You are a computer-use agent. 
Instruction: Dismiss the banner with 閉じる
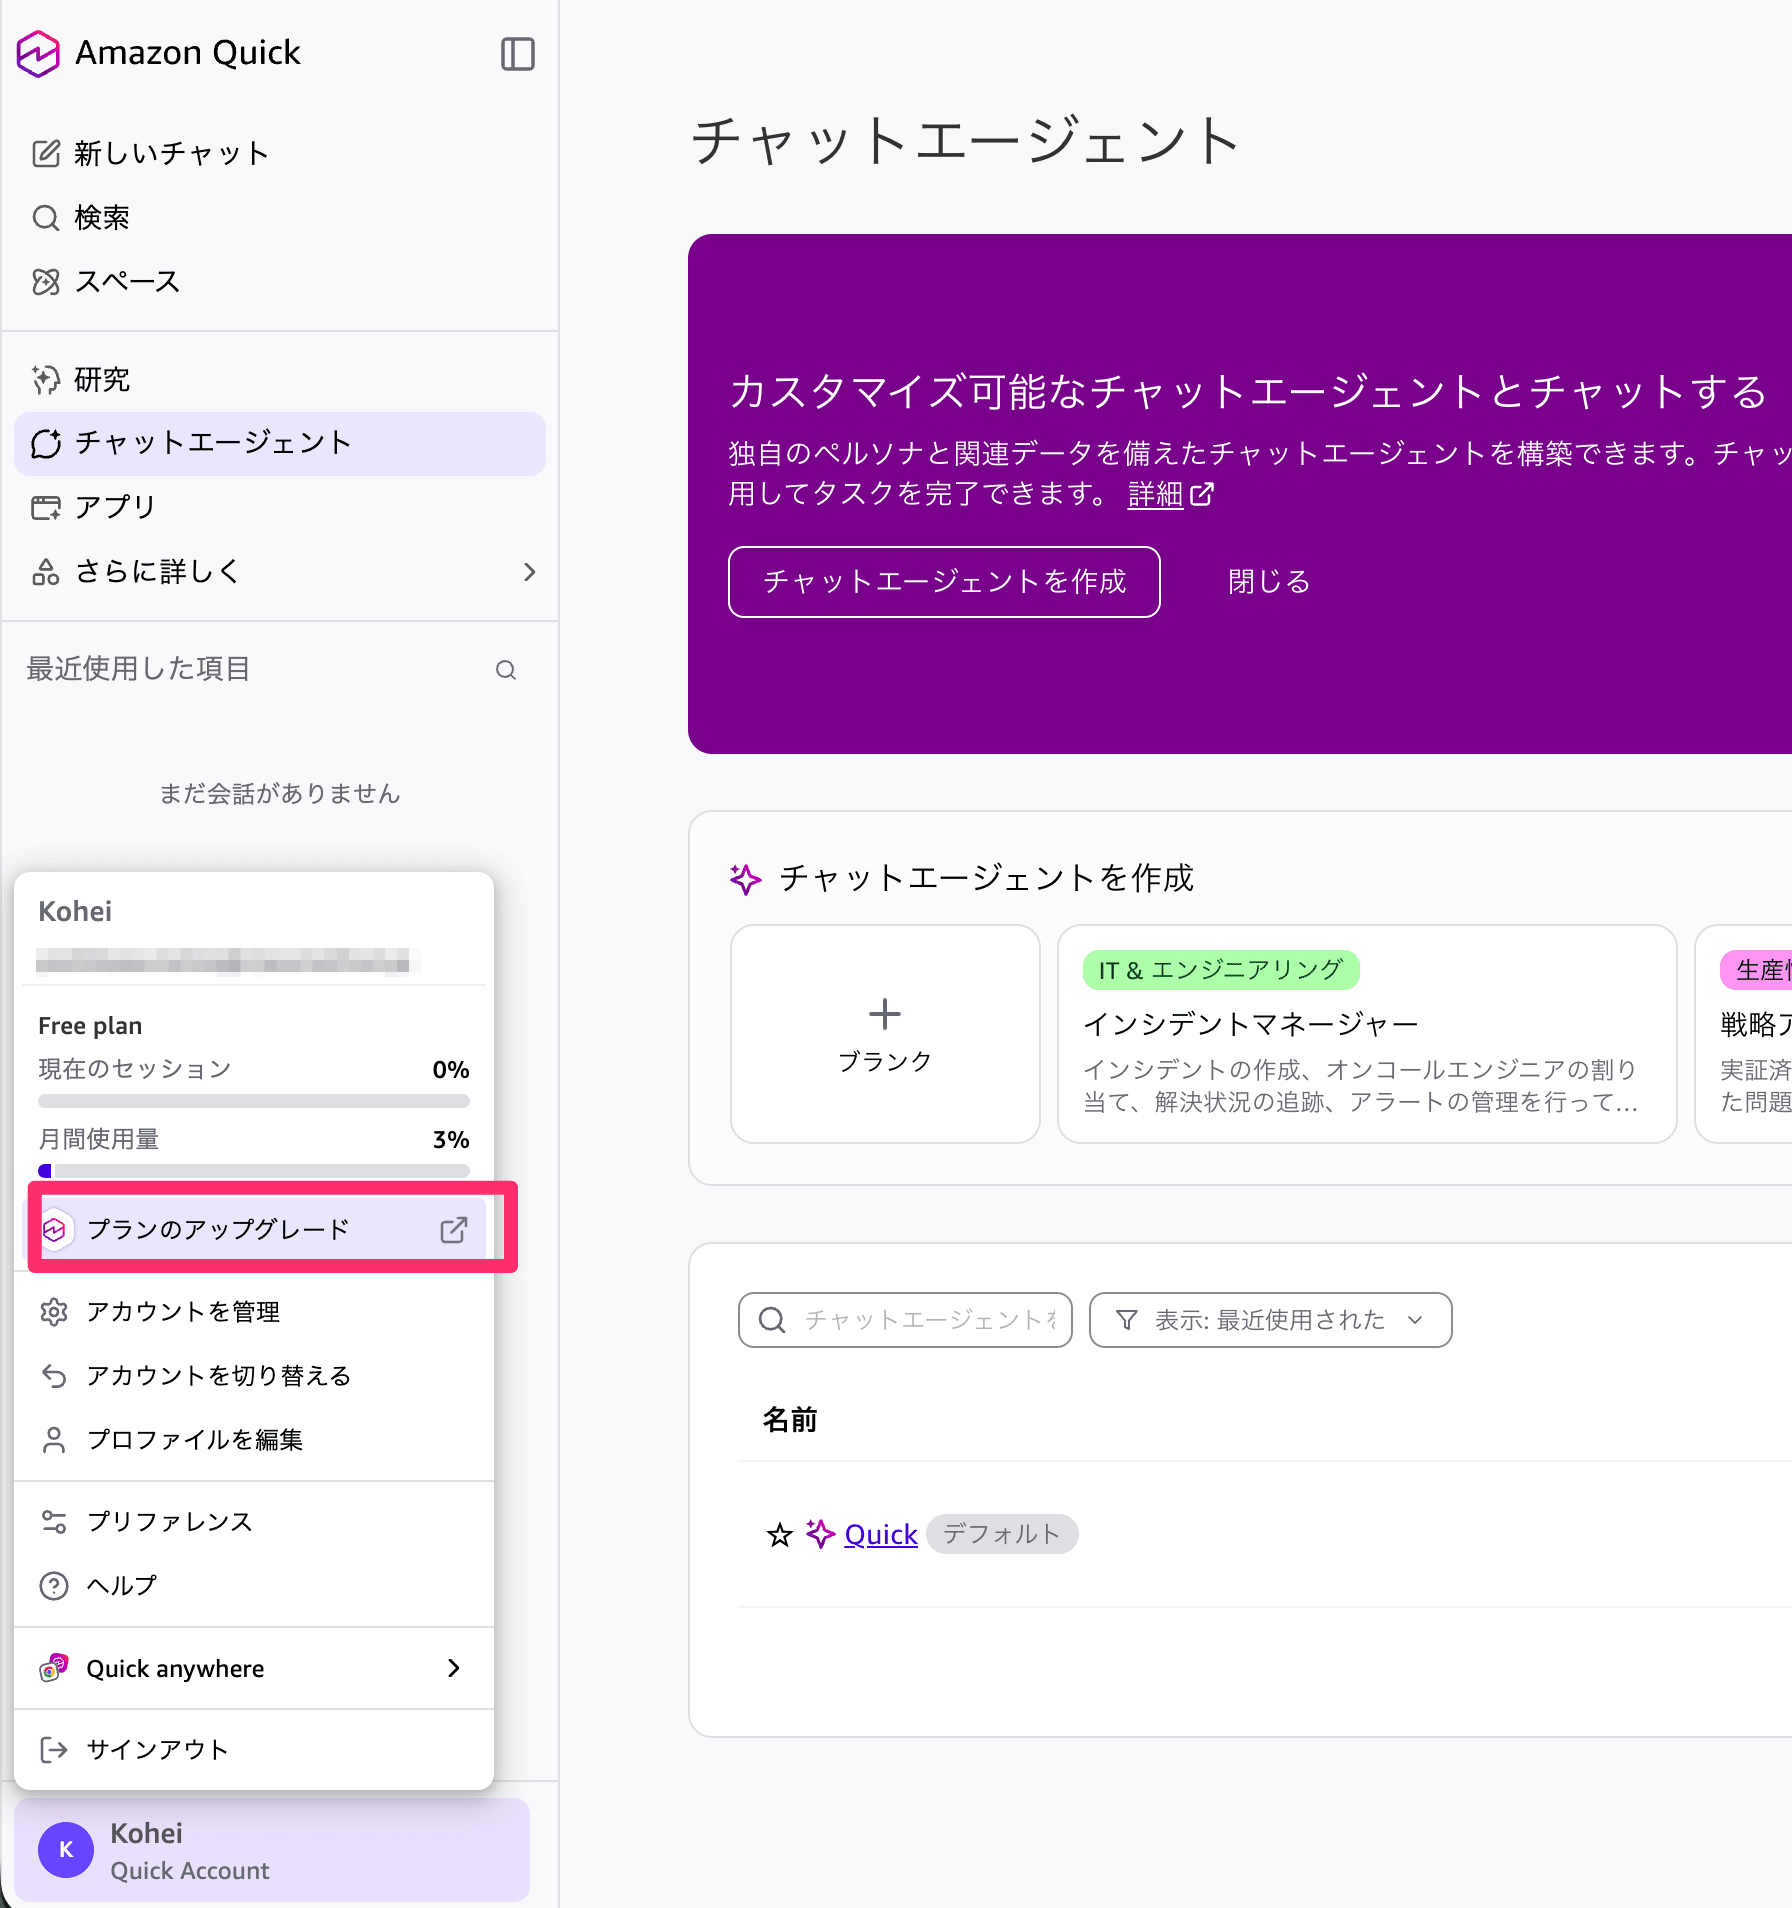[1269, 582]
